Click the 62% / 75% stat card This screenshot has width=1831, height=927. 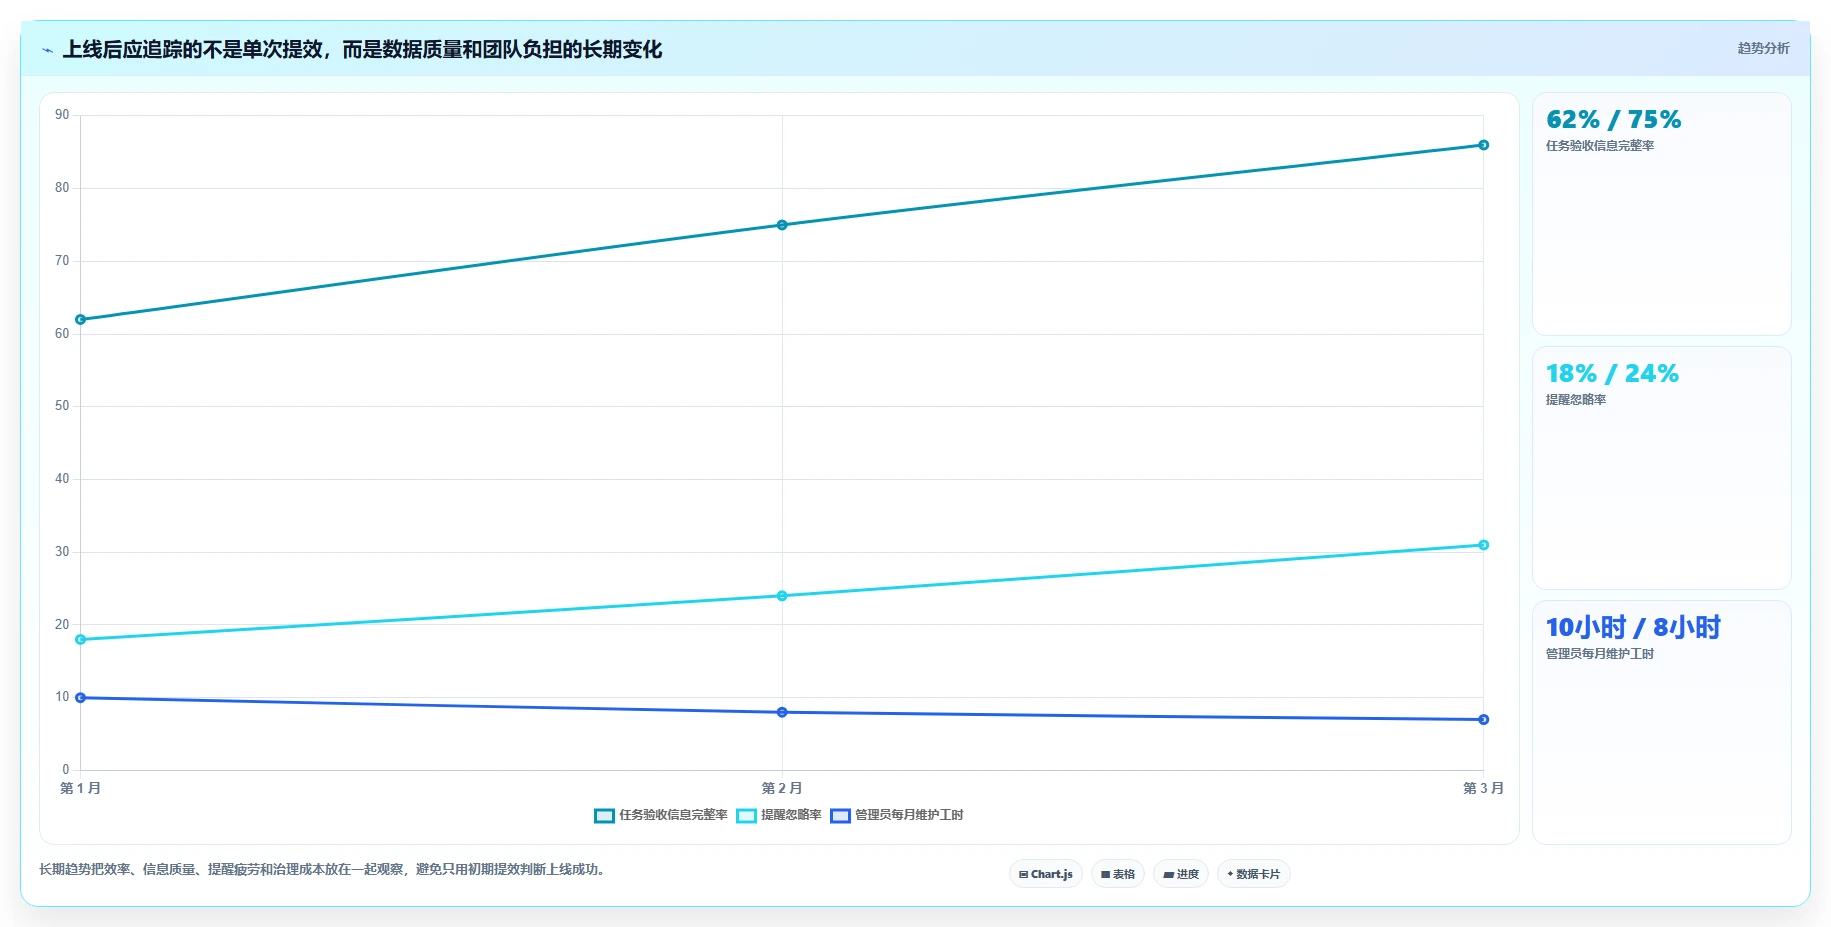coord(1661,214)
